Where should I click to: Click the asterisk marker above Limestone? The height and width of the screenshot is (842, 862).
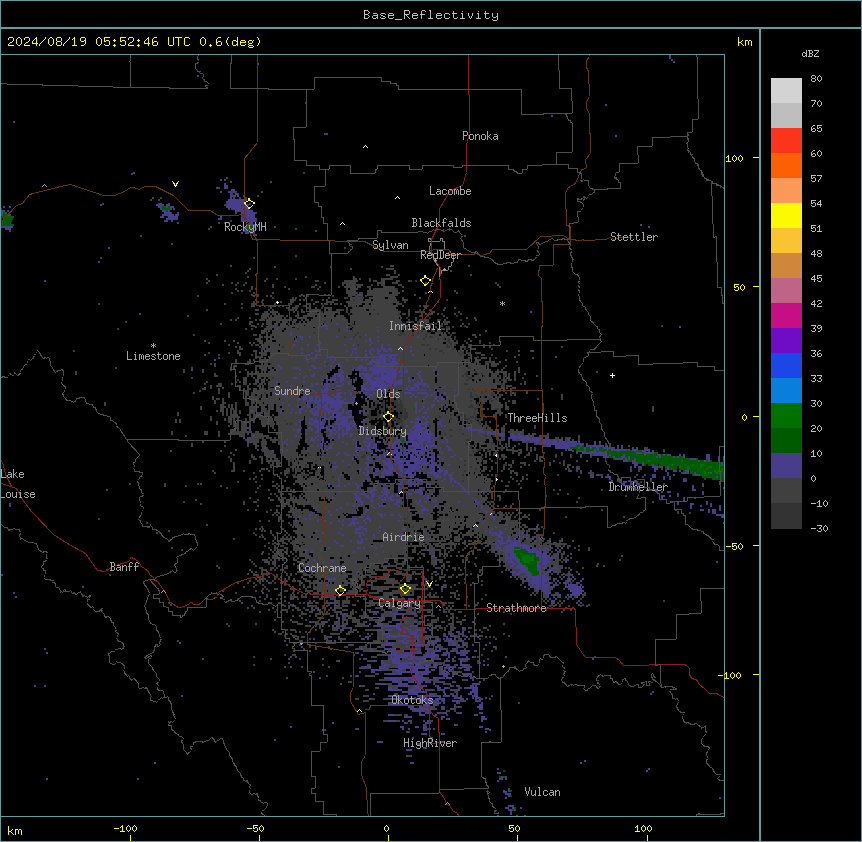tap(153, 346)
